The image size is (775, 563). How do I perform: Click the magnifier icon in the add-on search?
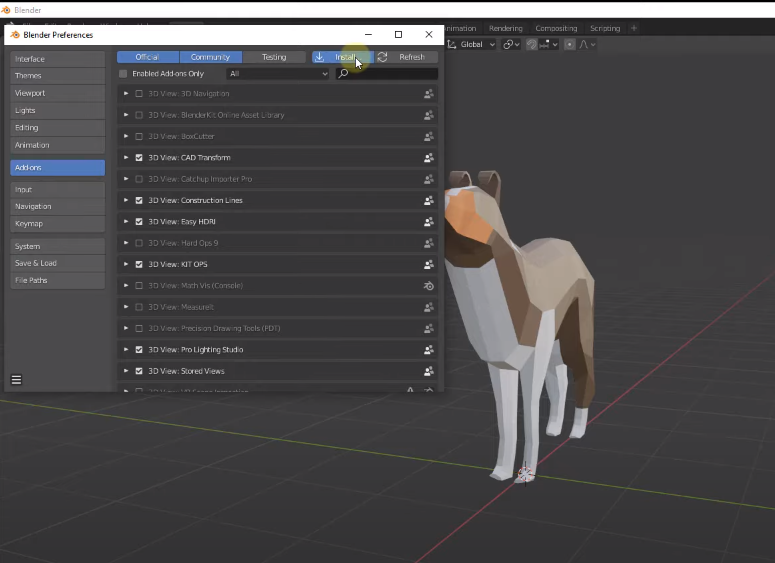343,74
